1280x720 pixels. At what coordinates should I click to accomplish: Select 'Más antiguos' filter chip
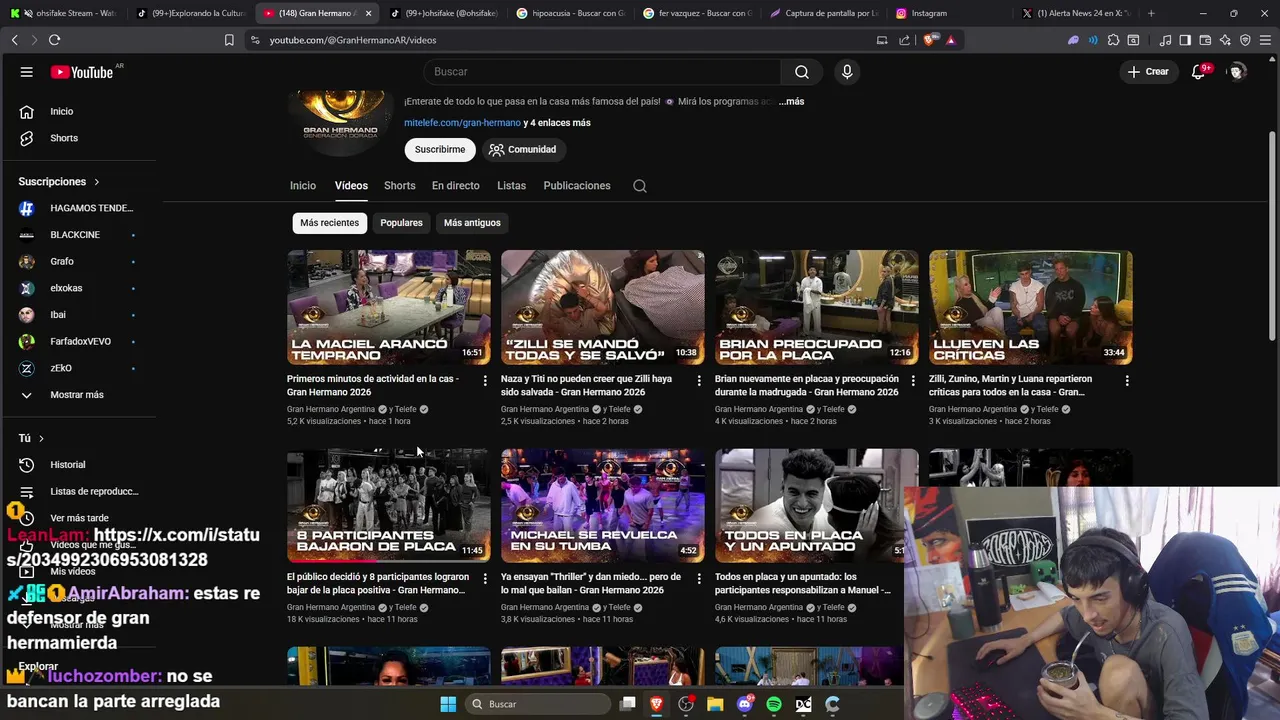(x=472, y=223)
